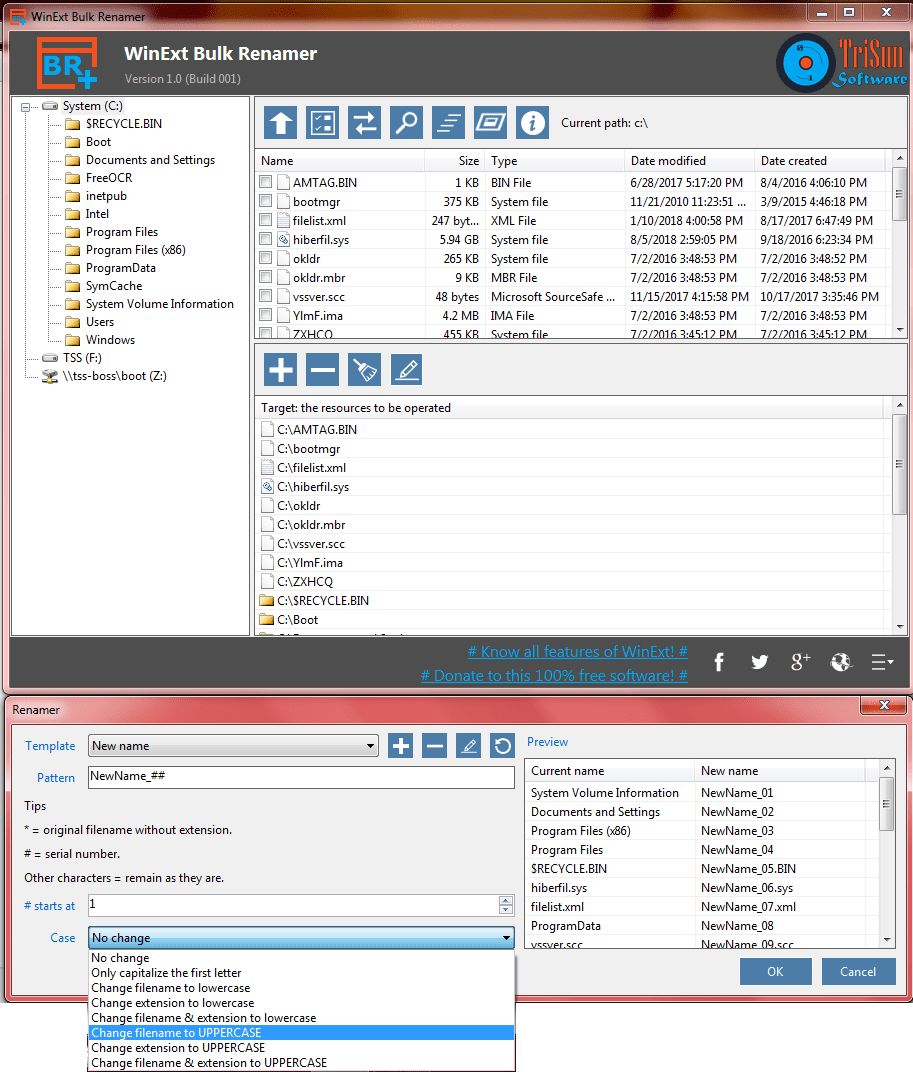Add resources with the plus icon
Image resolution: width=913 pixels, height=1072 pixels.
(279, 369)
